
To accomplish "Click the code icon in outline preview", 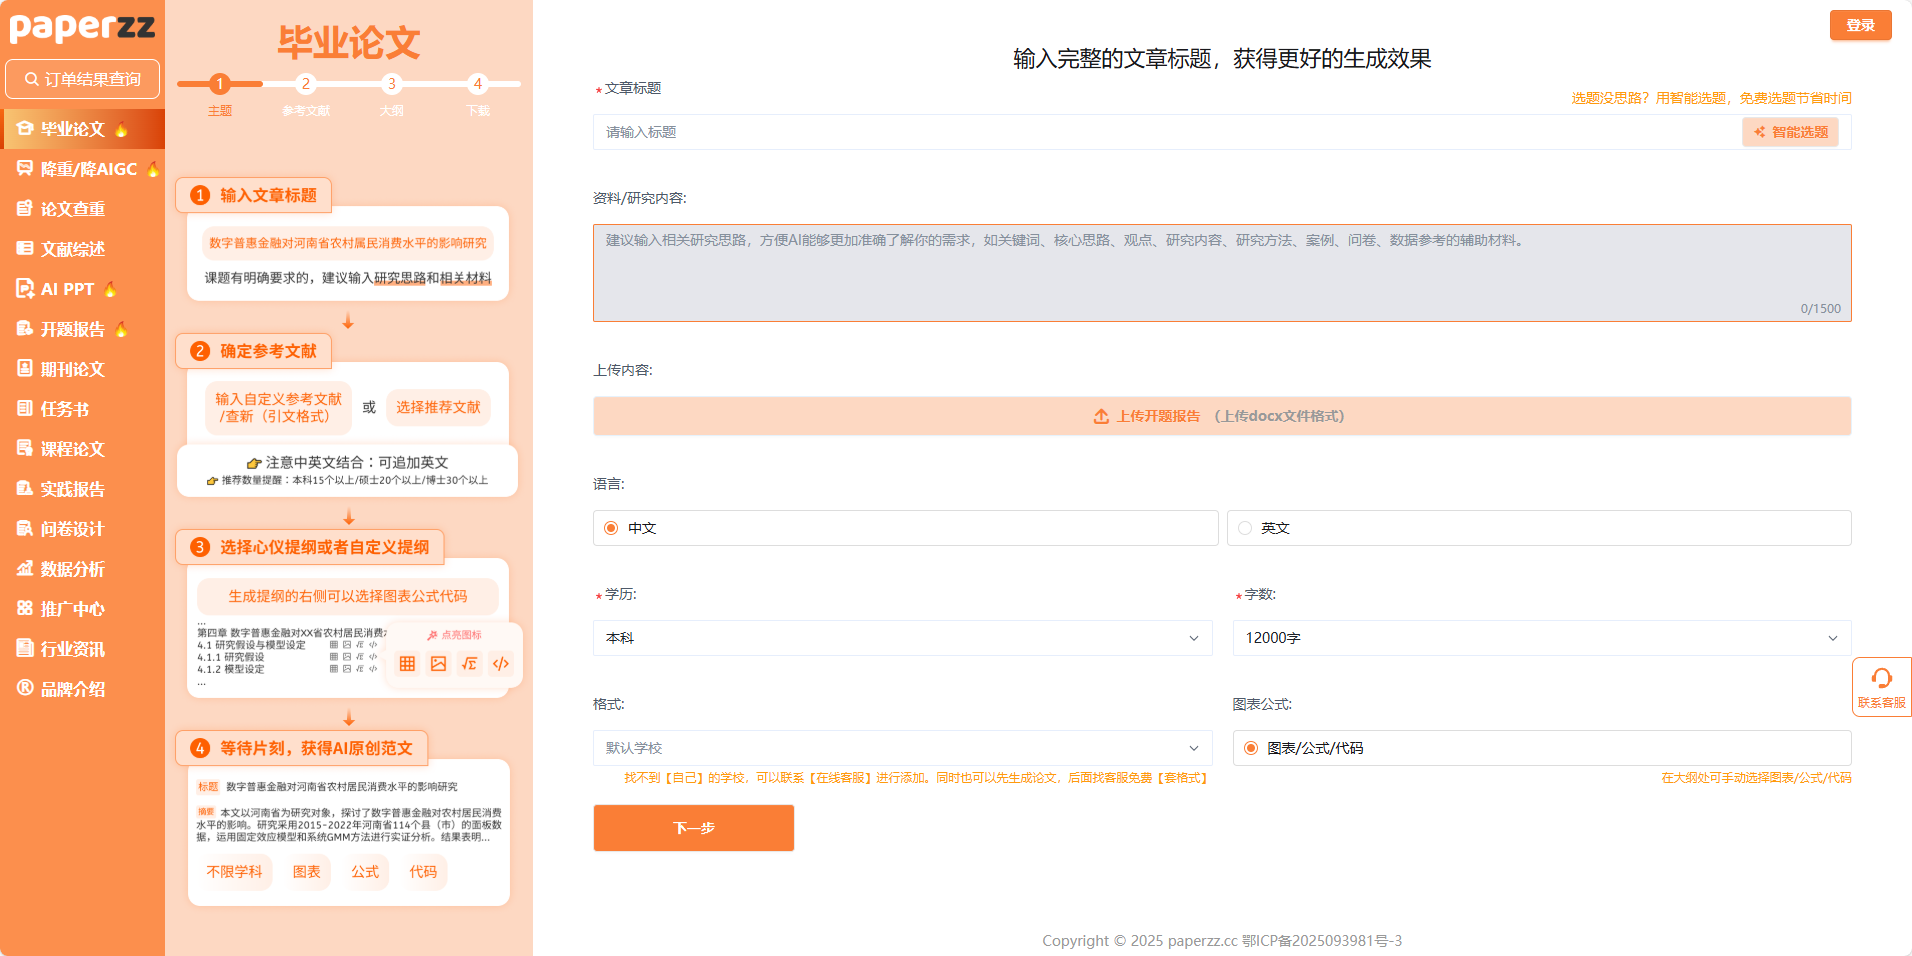I will point(501,664).
